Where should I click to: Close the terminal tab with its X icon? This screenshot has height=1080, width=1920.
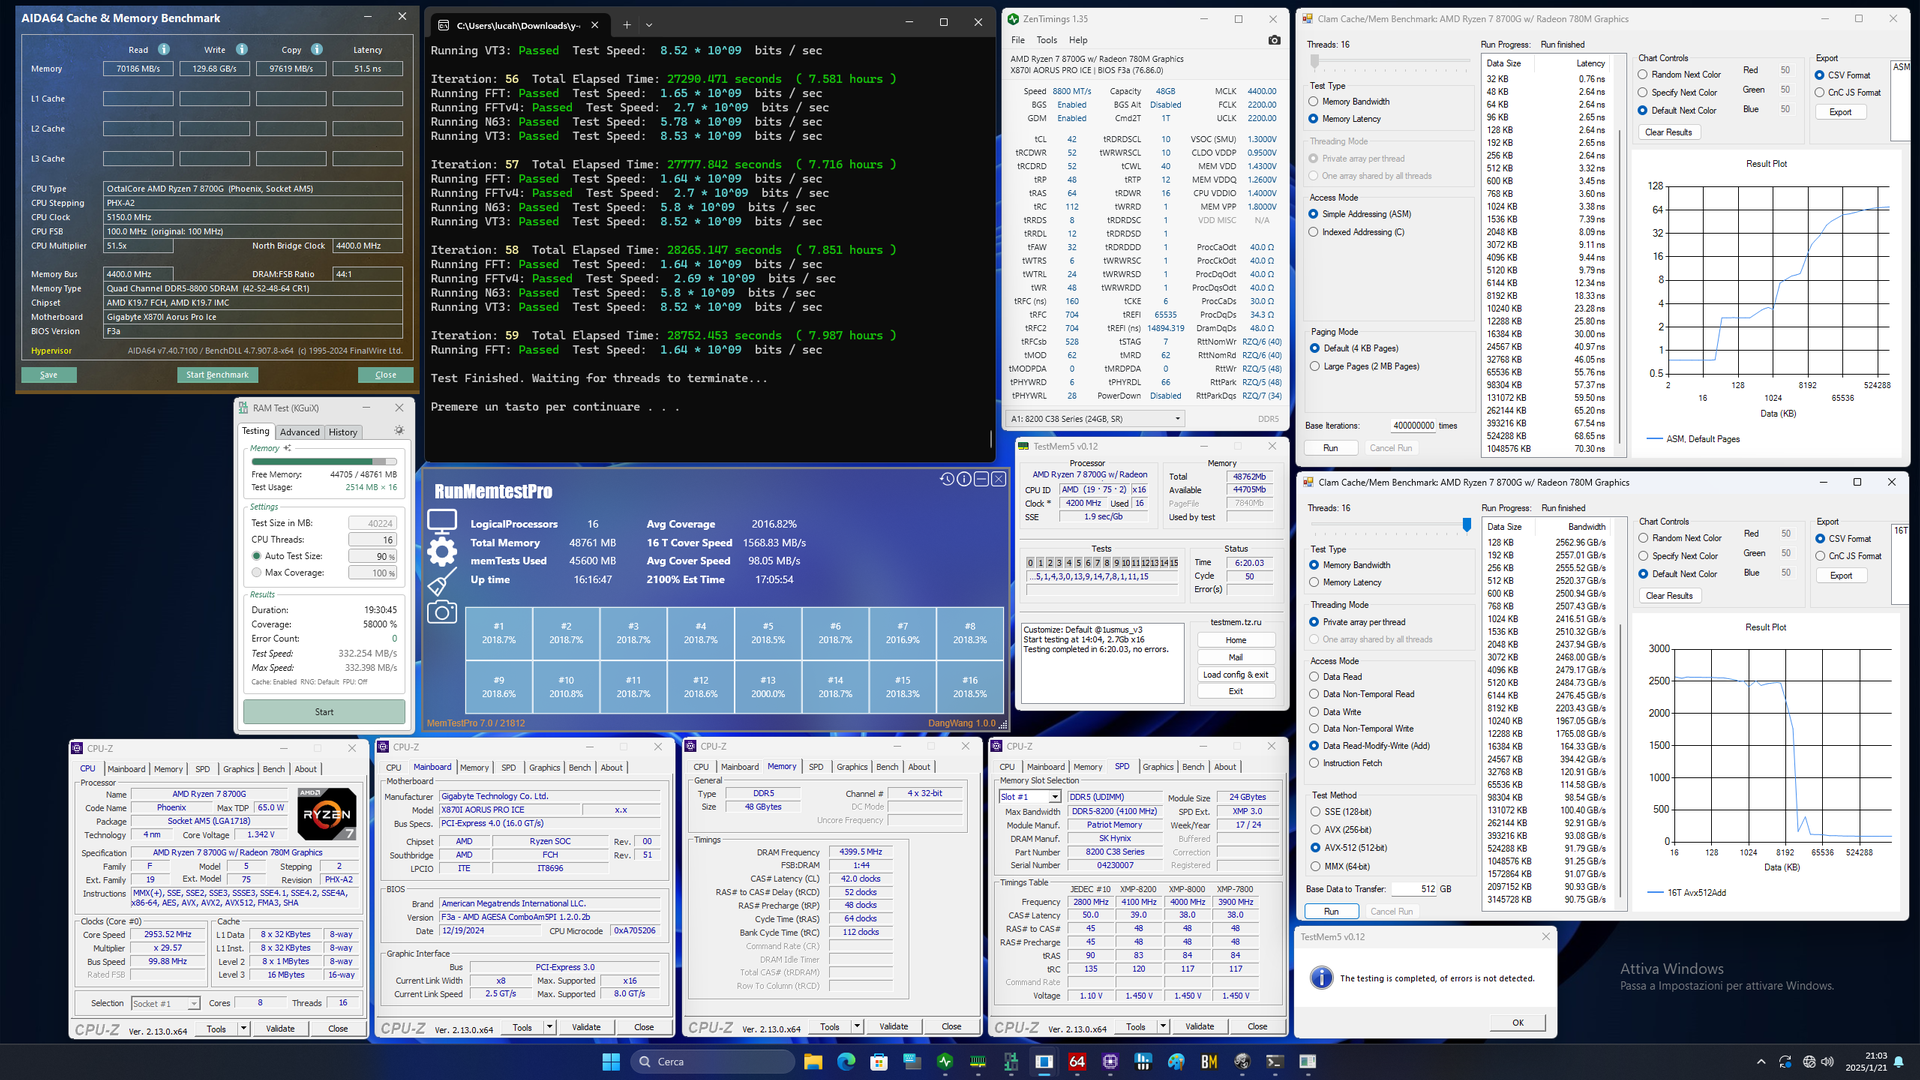tap(595, 25)
